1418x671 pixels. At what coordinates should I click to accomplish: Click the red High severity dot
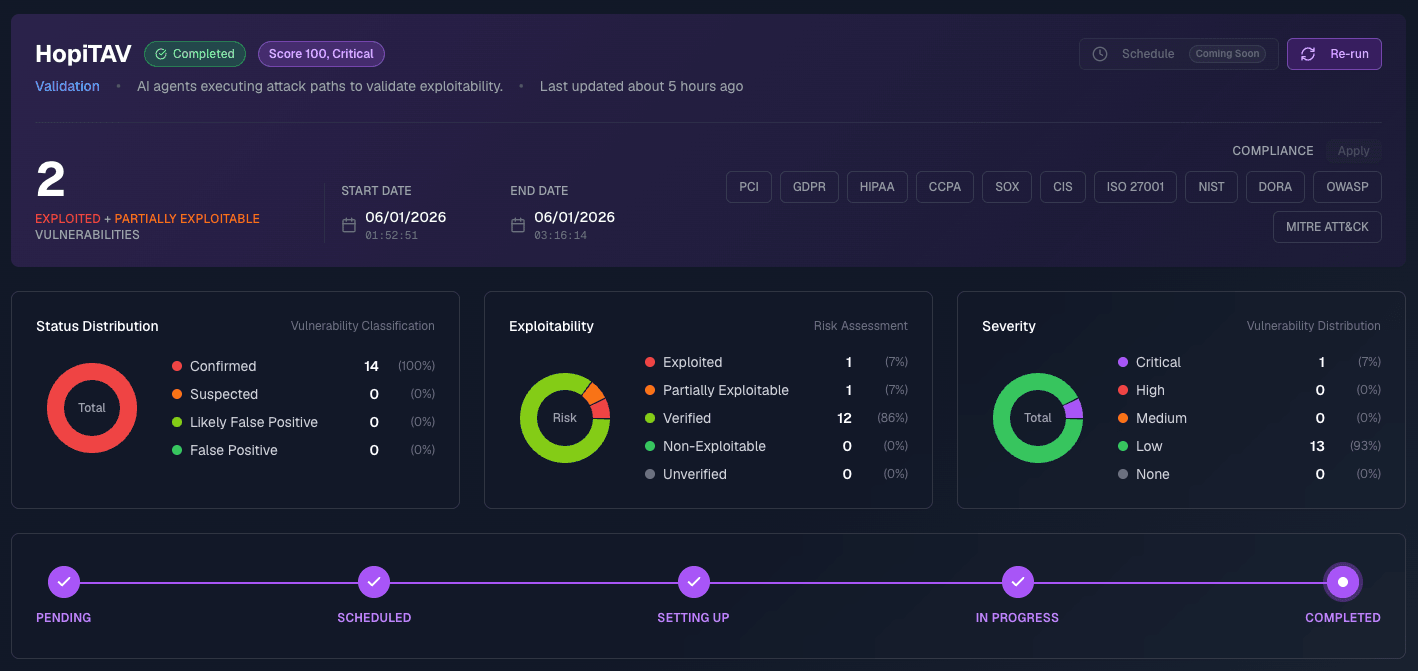pyautogui.click(x=1123, y=391)
